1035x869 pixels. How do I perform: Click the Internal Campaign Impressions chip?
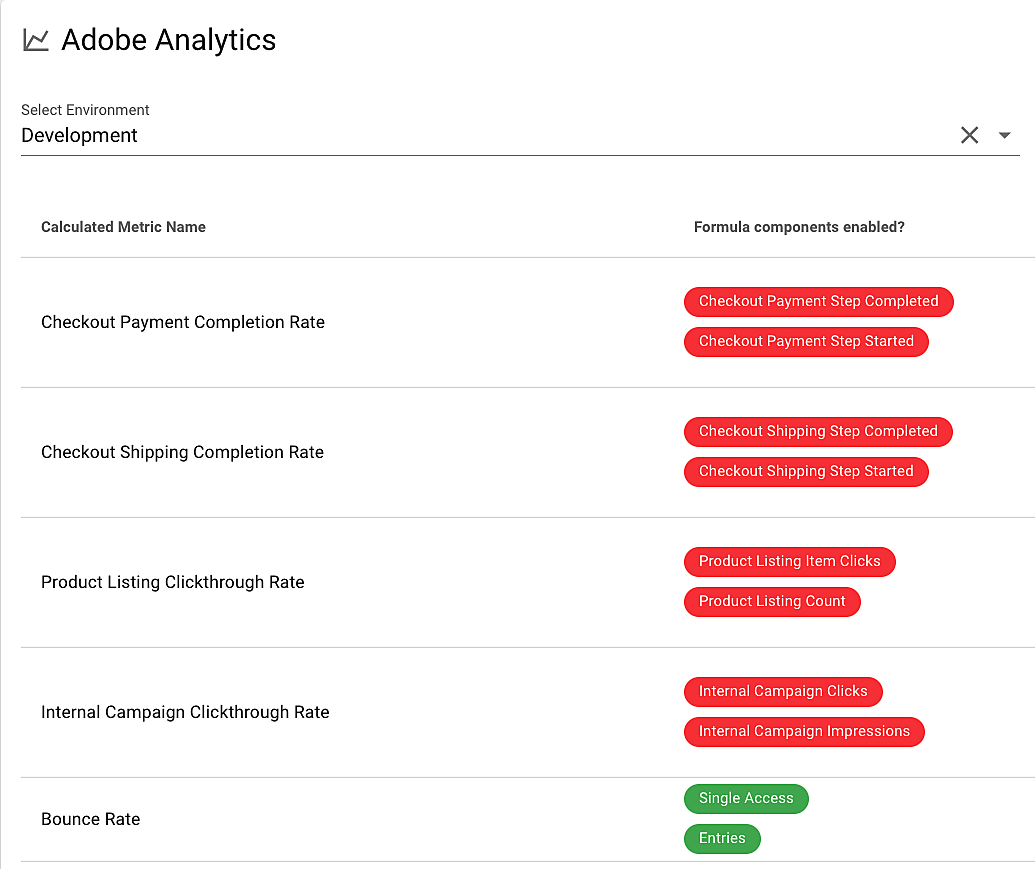click(804, 732)
